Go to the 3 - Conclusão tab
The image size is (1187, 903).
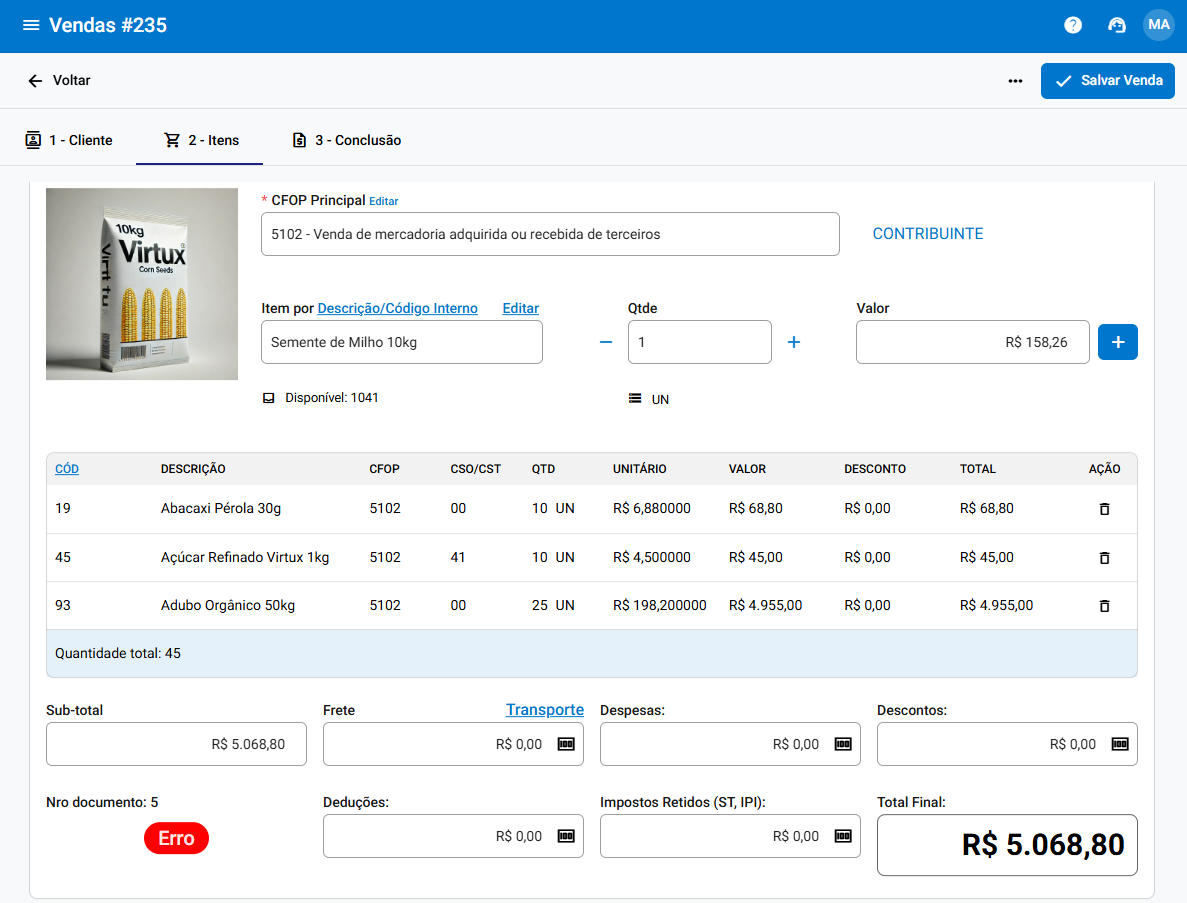tap(346, 140)
